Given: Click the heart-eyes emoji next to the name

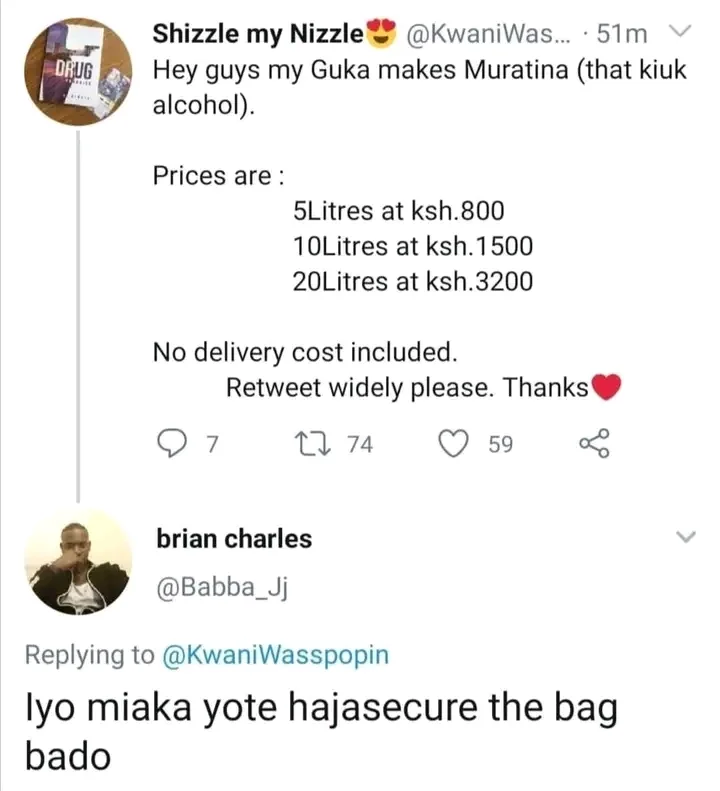Looking at the screenshot, I should (x=381, y=34).
